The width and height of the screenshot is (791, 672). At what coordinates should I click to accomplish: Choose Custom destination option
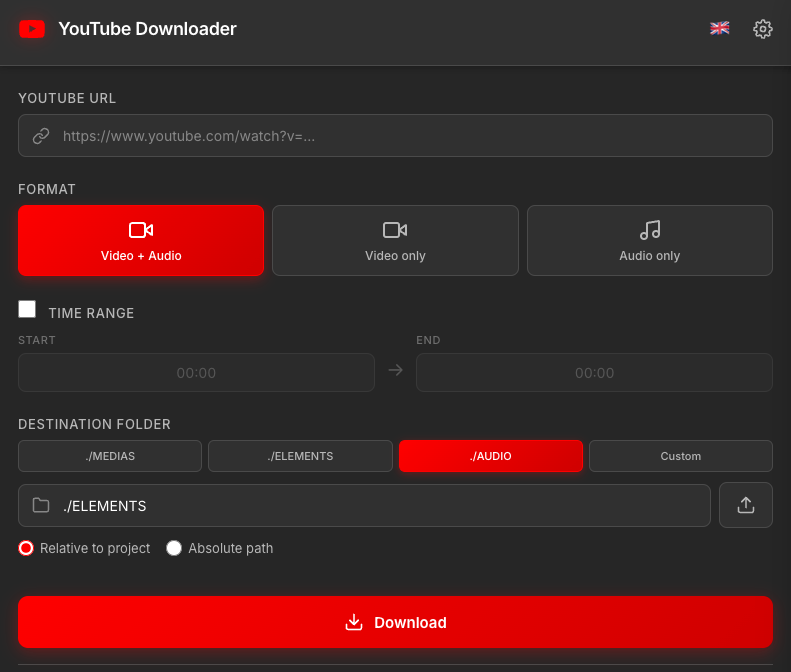tap(681, 456)
